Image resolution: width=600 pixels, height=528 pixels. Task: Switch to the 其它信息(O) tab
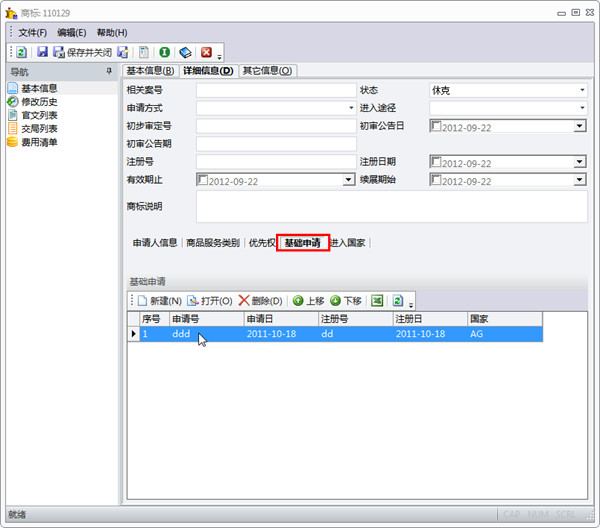[267, 71]
